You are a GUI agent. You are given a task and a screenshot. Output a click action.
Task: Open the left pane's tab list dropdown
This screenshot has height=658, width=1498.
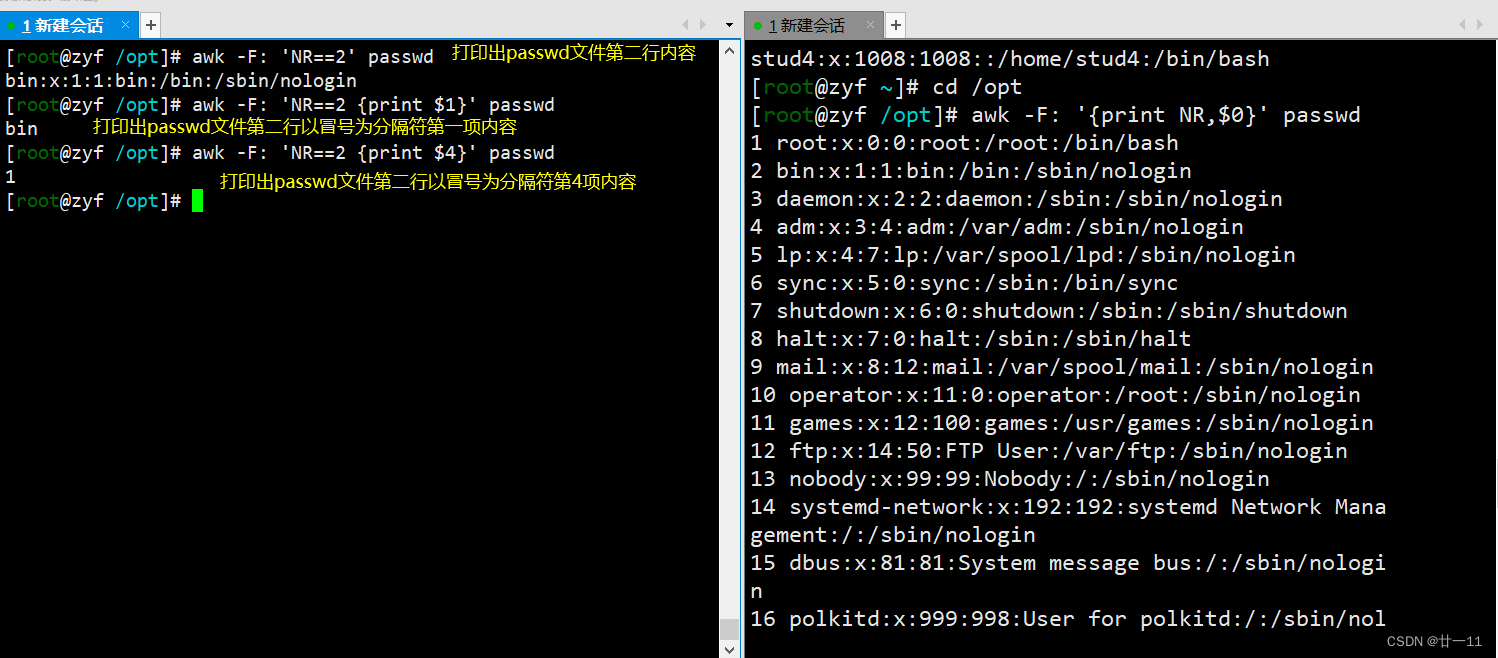(x=729, y=24)
